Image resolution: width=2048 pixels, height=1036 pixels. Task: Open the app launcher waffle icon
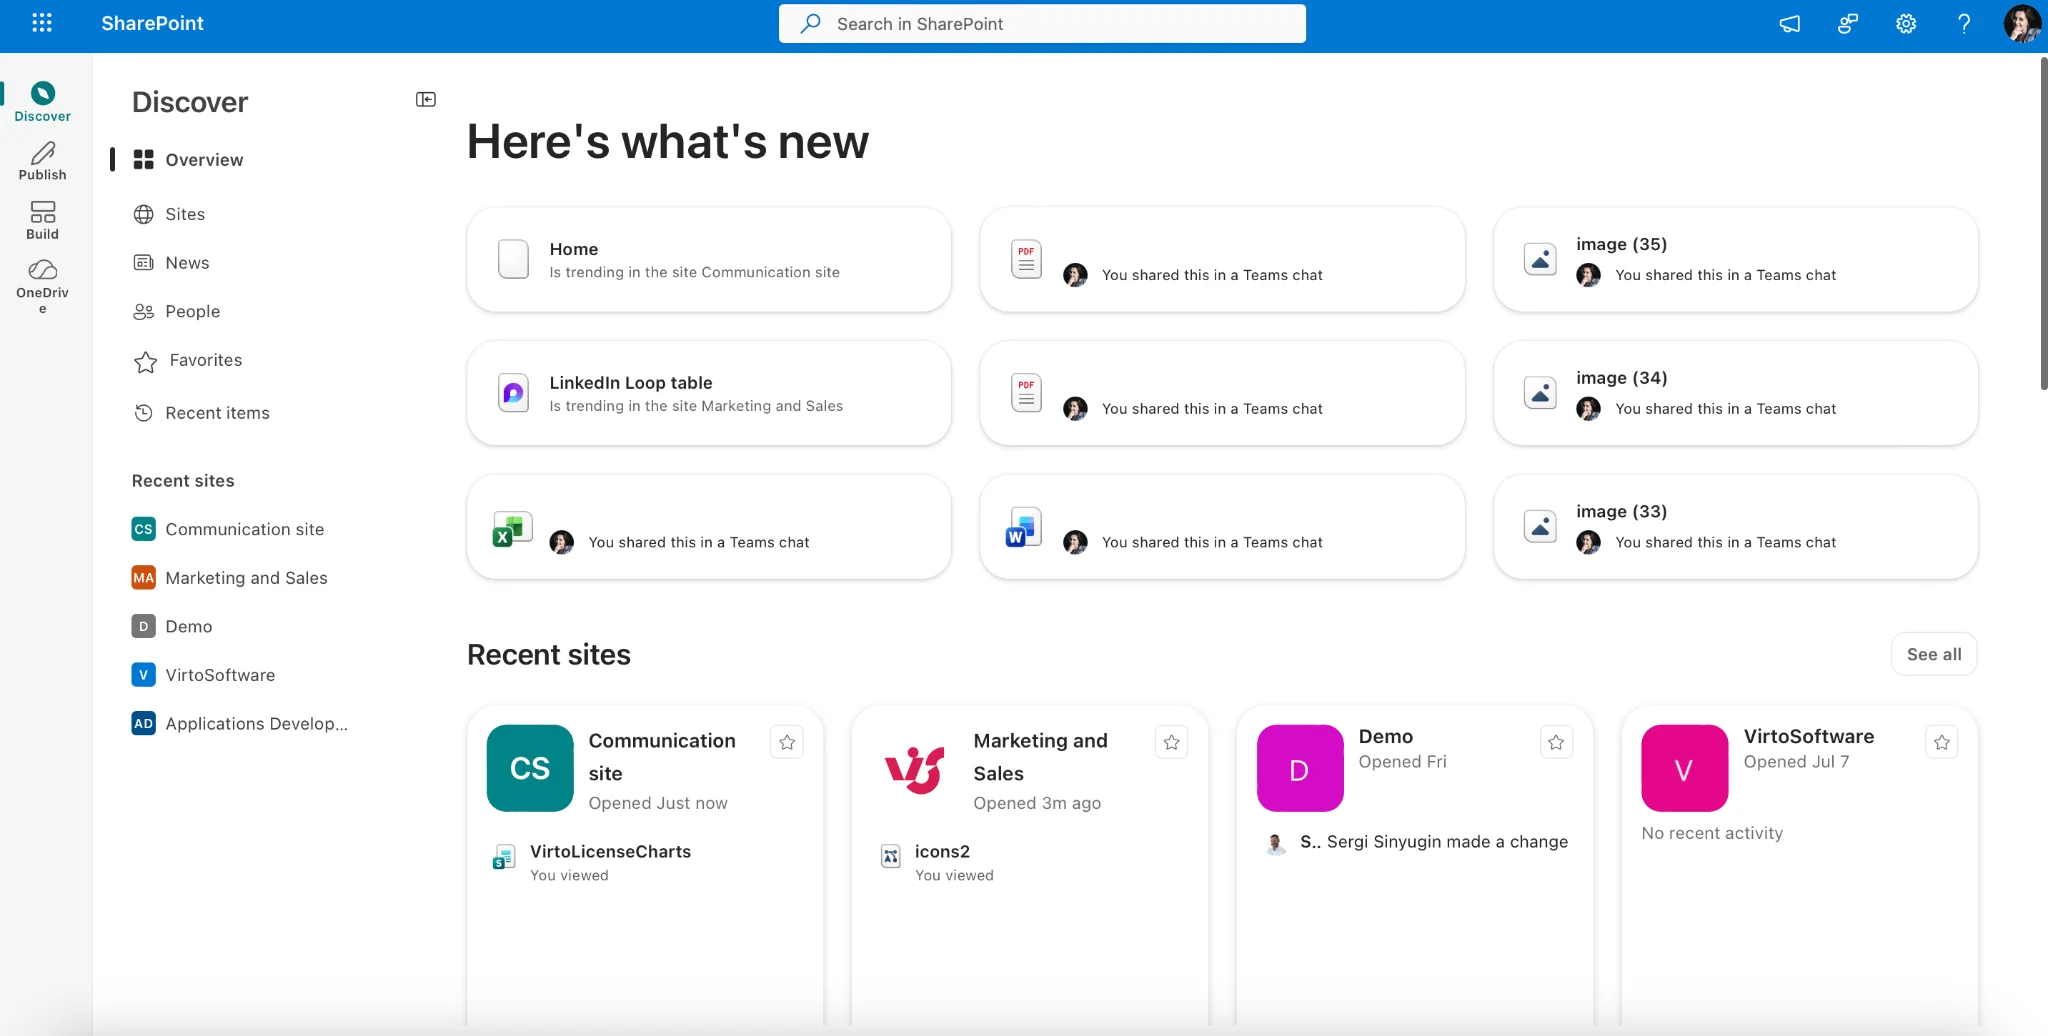pyautogui.click(x=42, y=23)
